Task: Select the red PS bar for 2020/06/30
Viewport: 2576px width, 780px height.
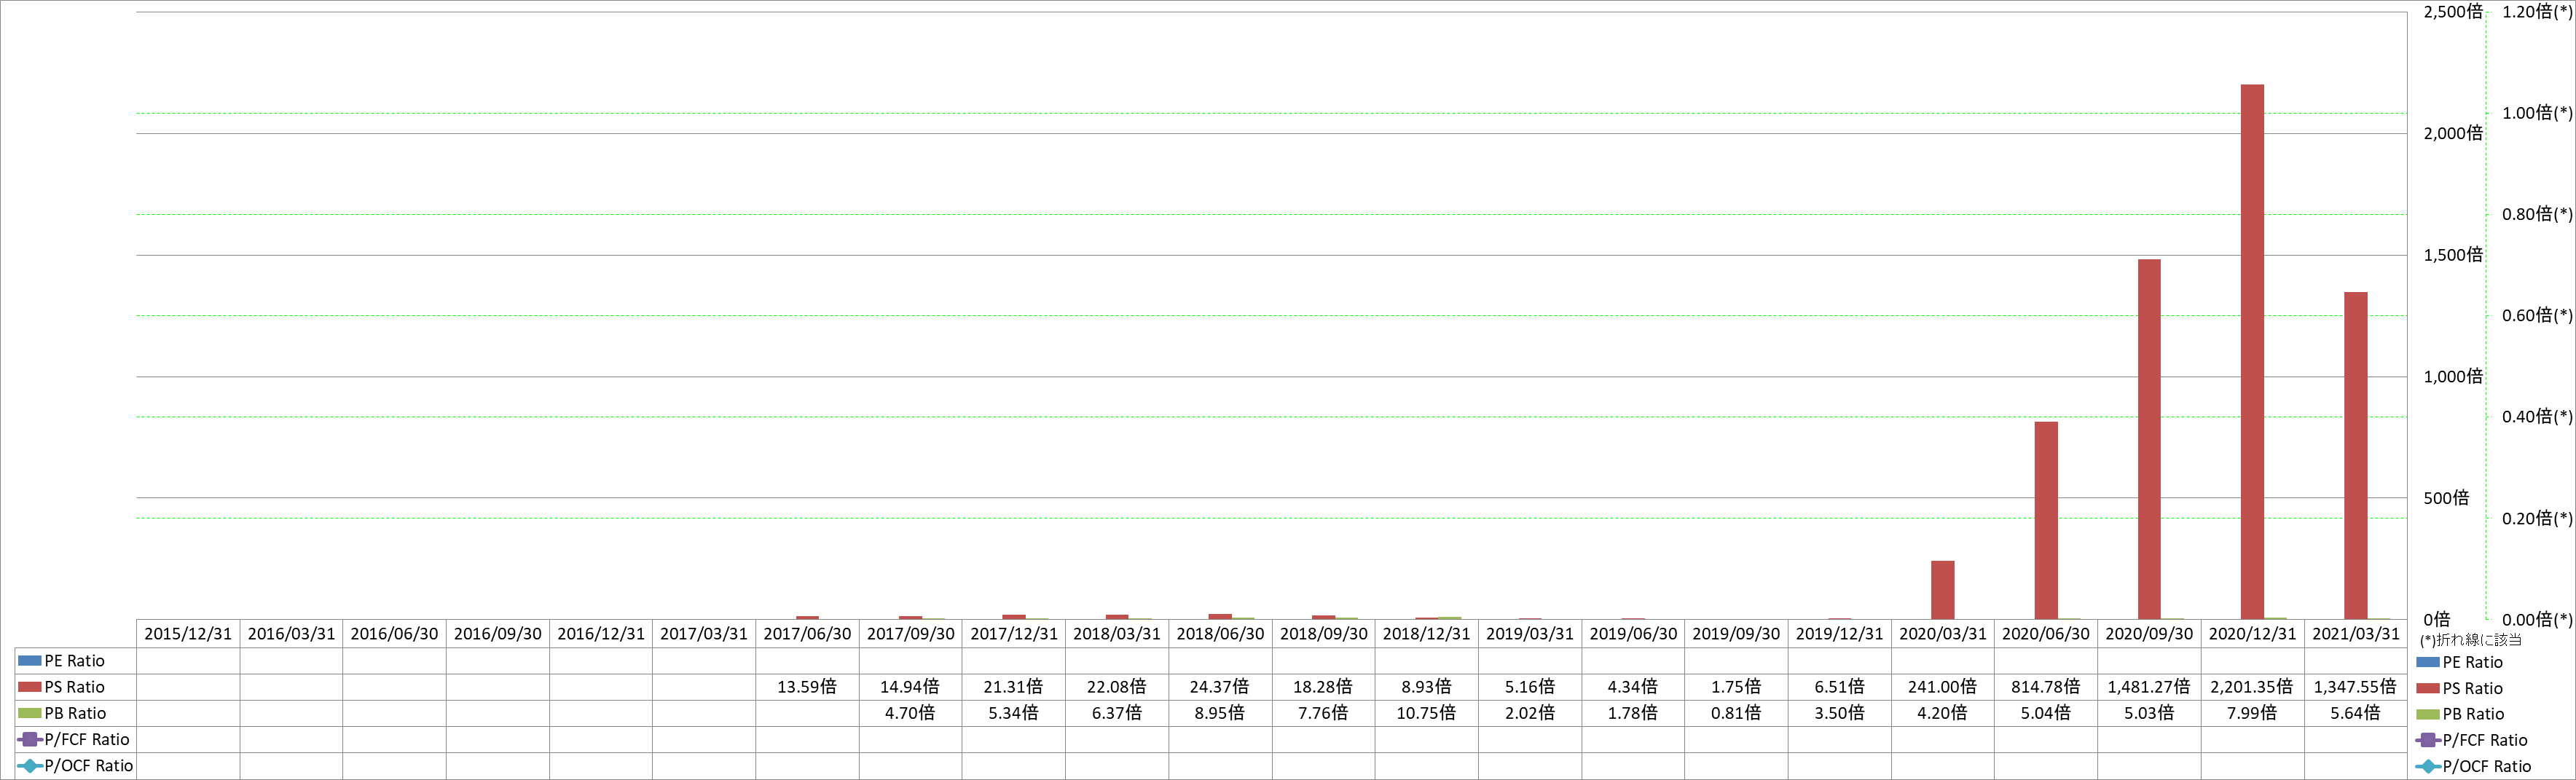Action: point(2046,520)
